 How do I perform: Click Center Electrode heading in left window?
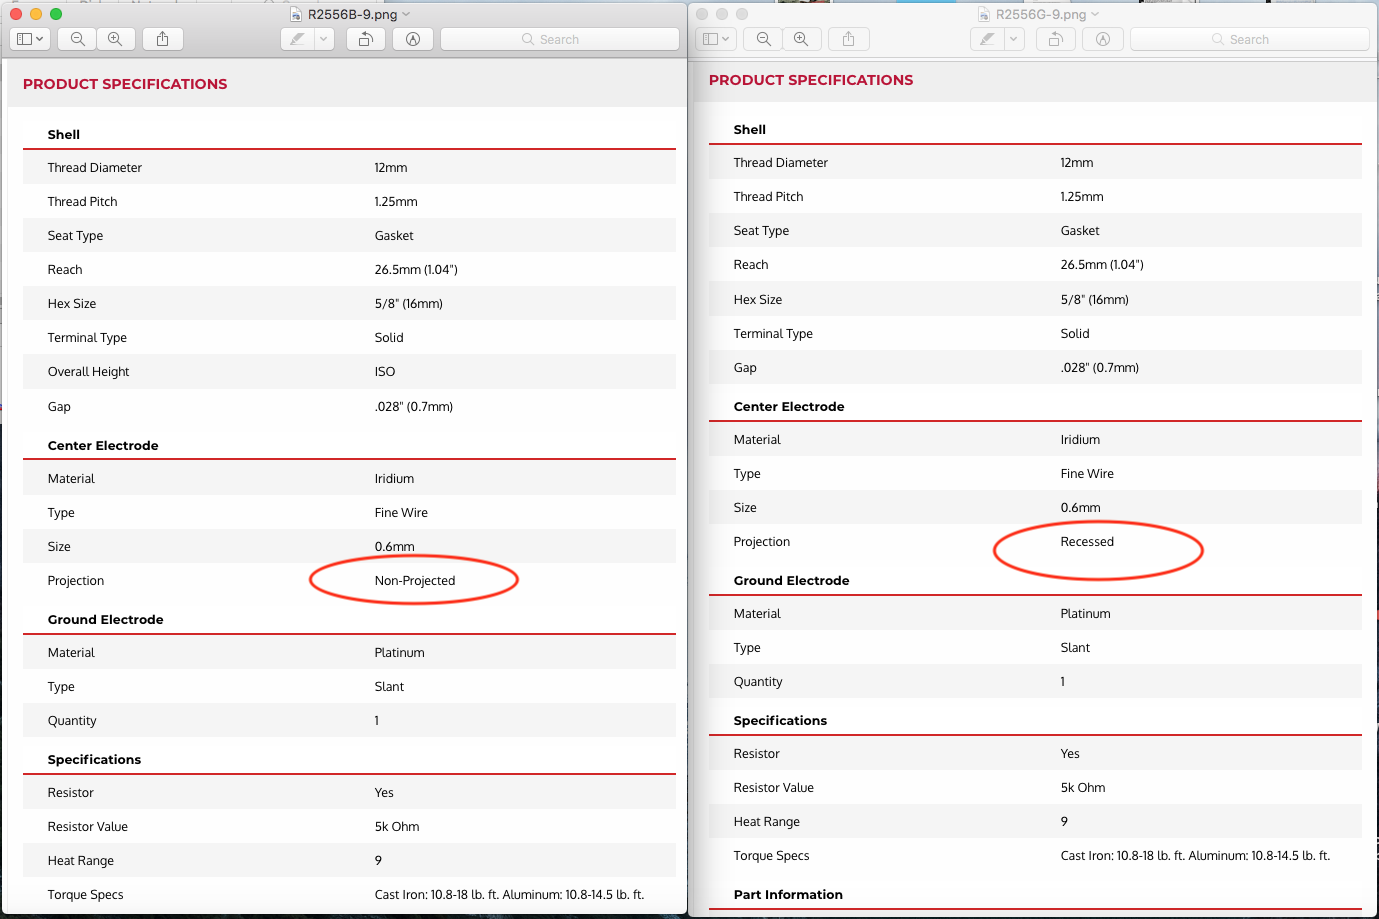point(103,446)
